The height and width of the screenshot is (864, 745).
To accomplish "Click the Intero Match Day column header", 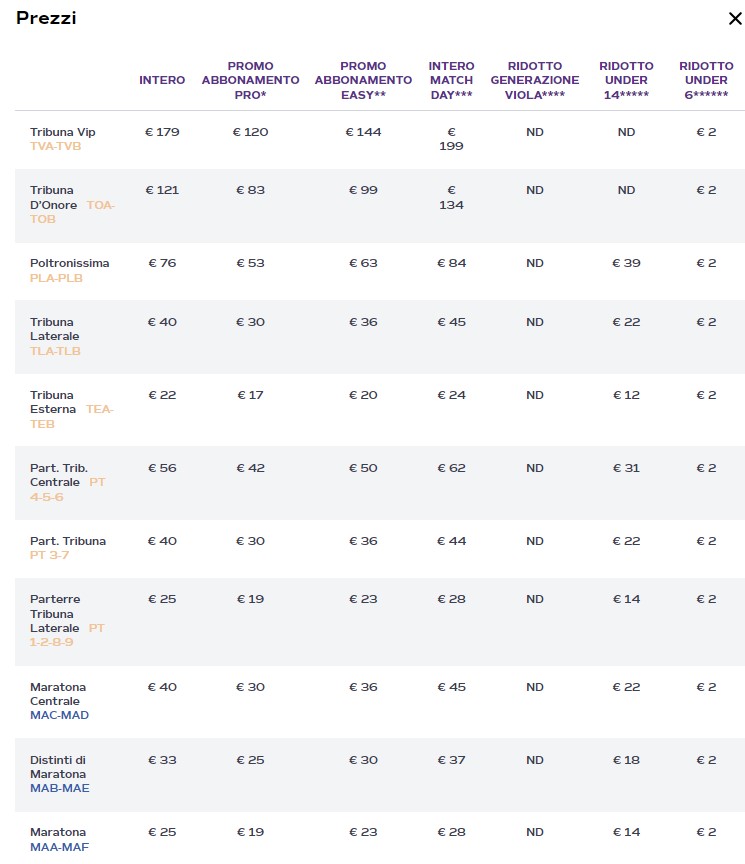I will click(451, 80).
